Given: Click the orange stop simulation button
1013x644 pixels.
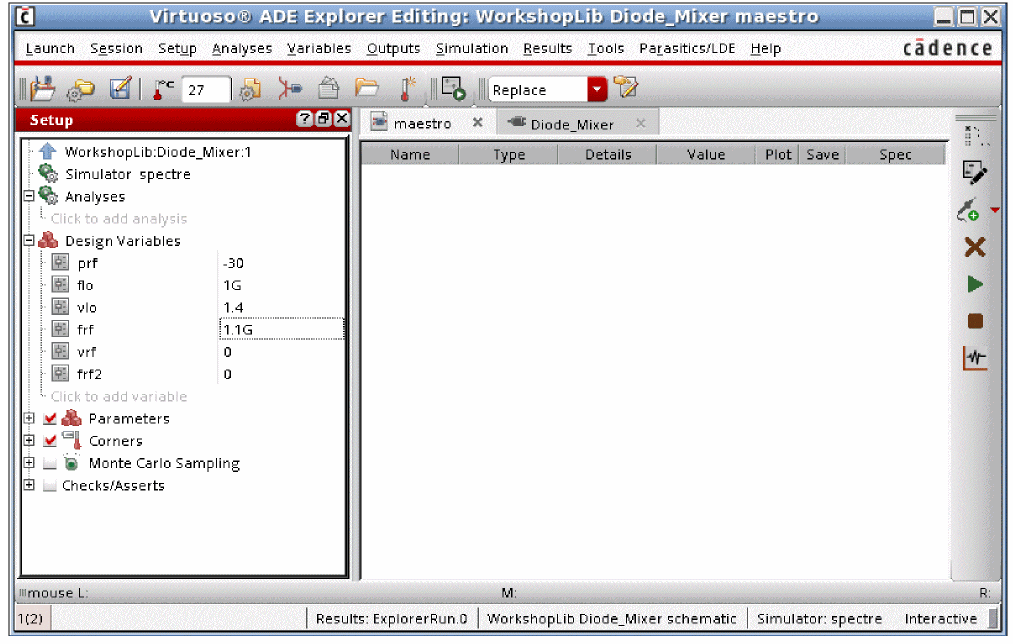Looking at the screenshot, I should (x=975, y=321).
